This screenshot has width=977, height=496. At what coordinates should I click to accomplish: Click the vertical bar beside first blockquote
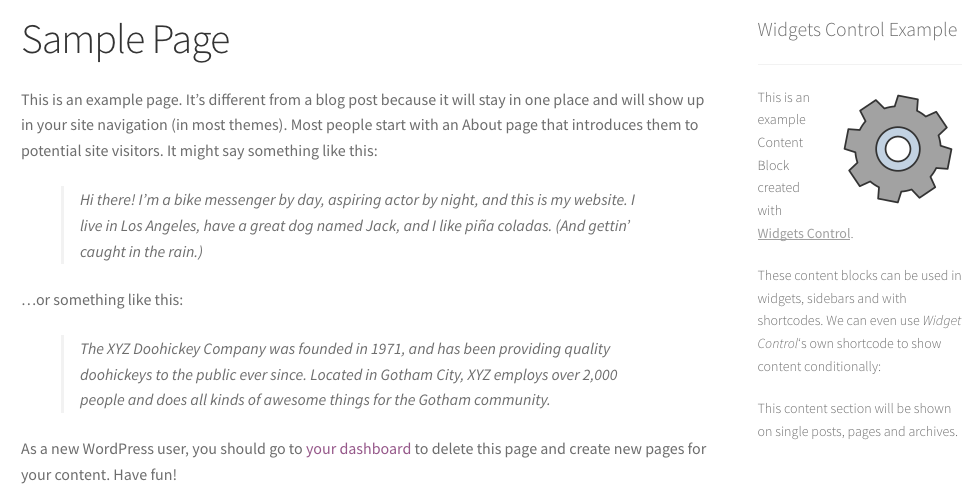pos(62,225)
